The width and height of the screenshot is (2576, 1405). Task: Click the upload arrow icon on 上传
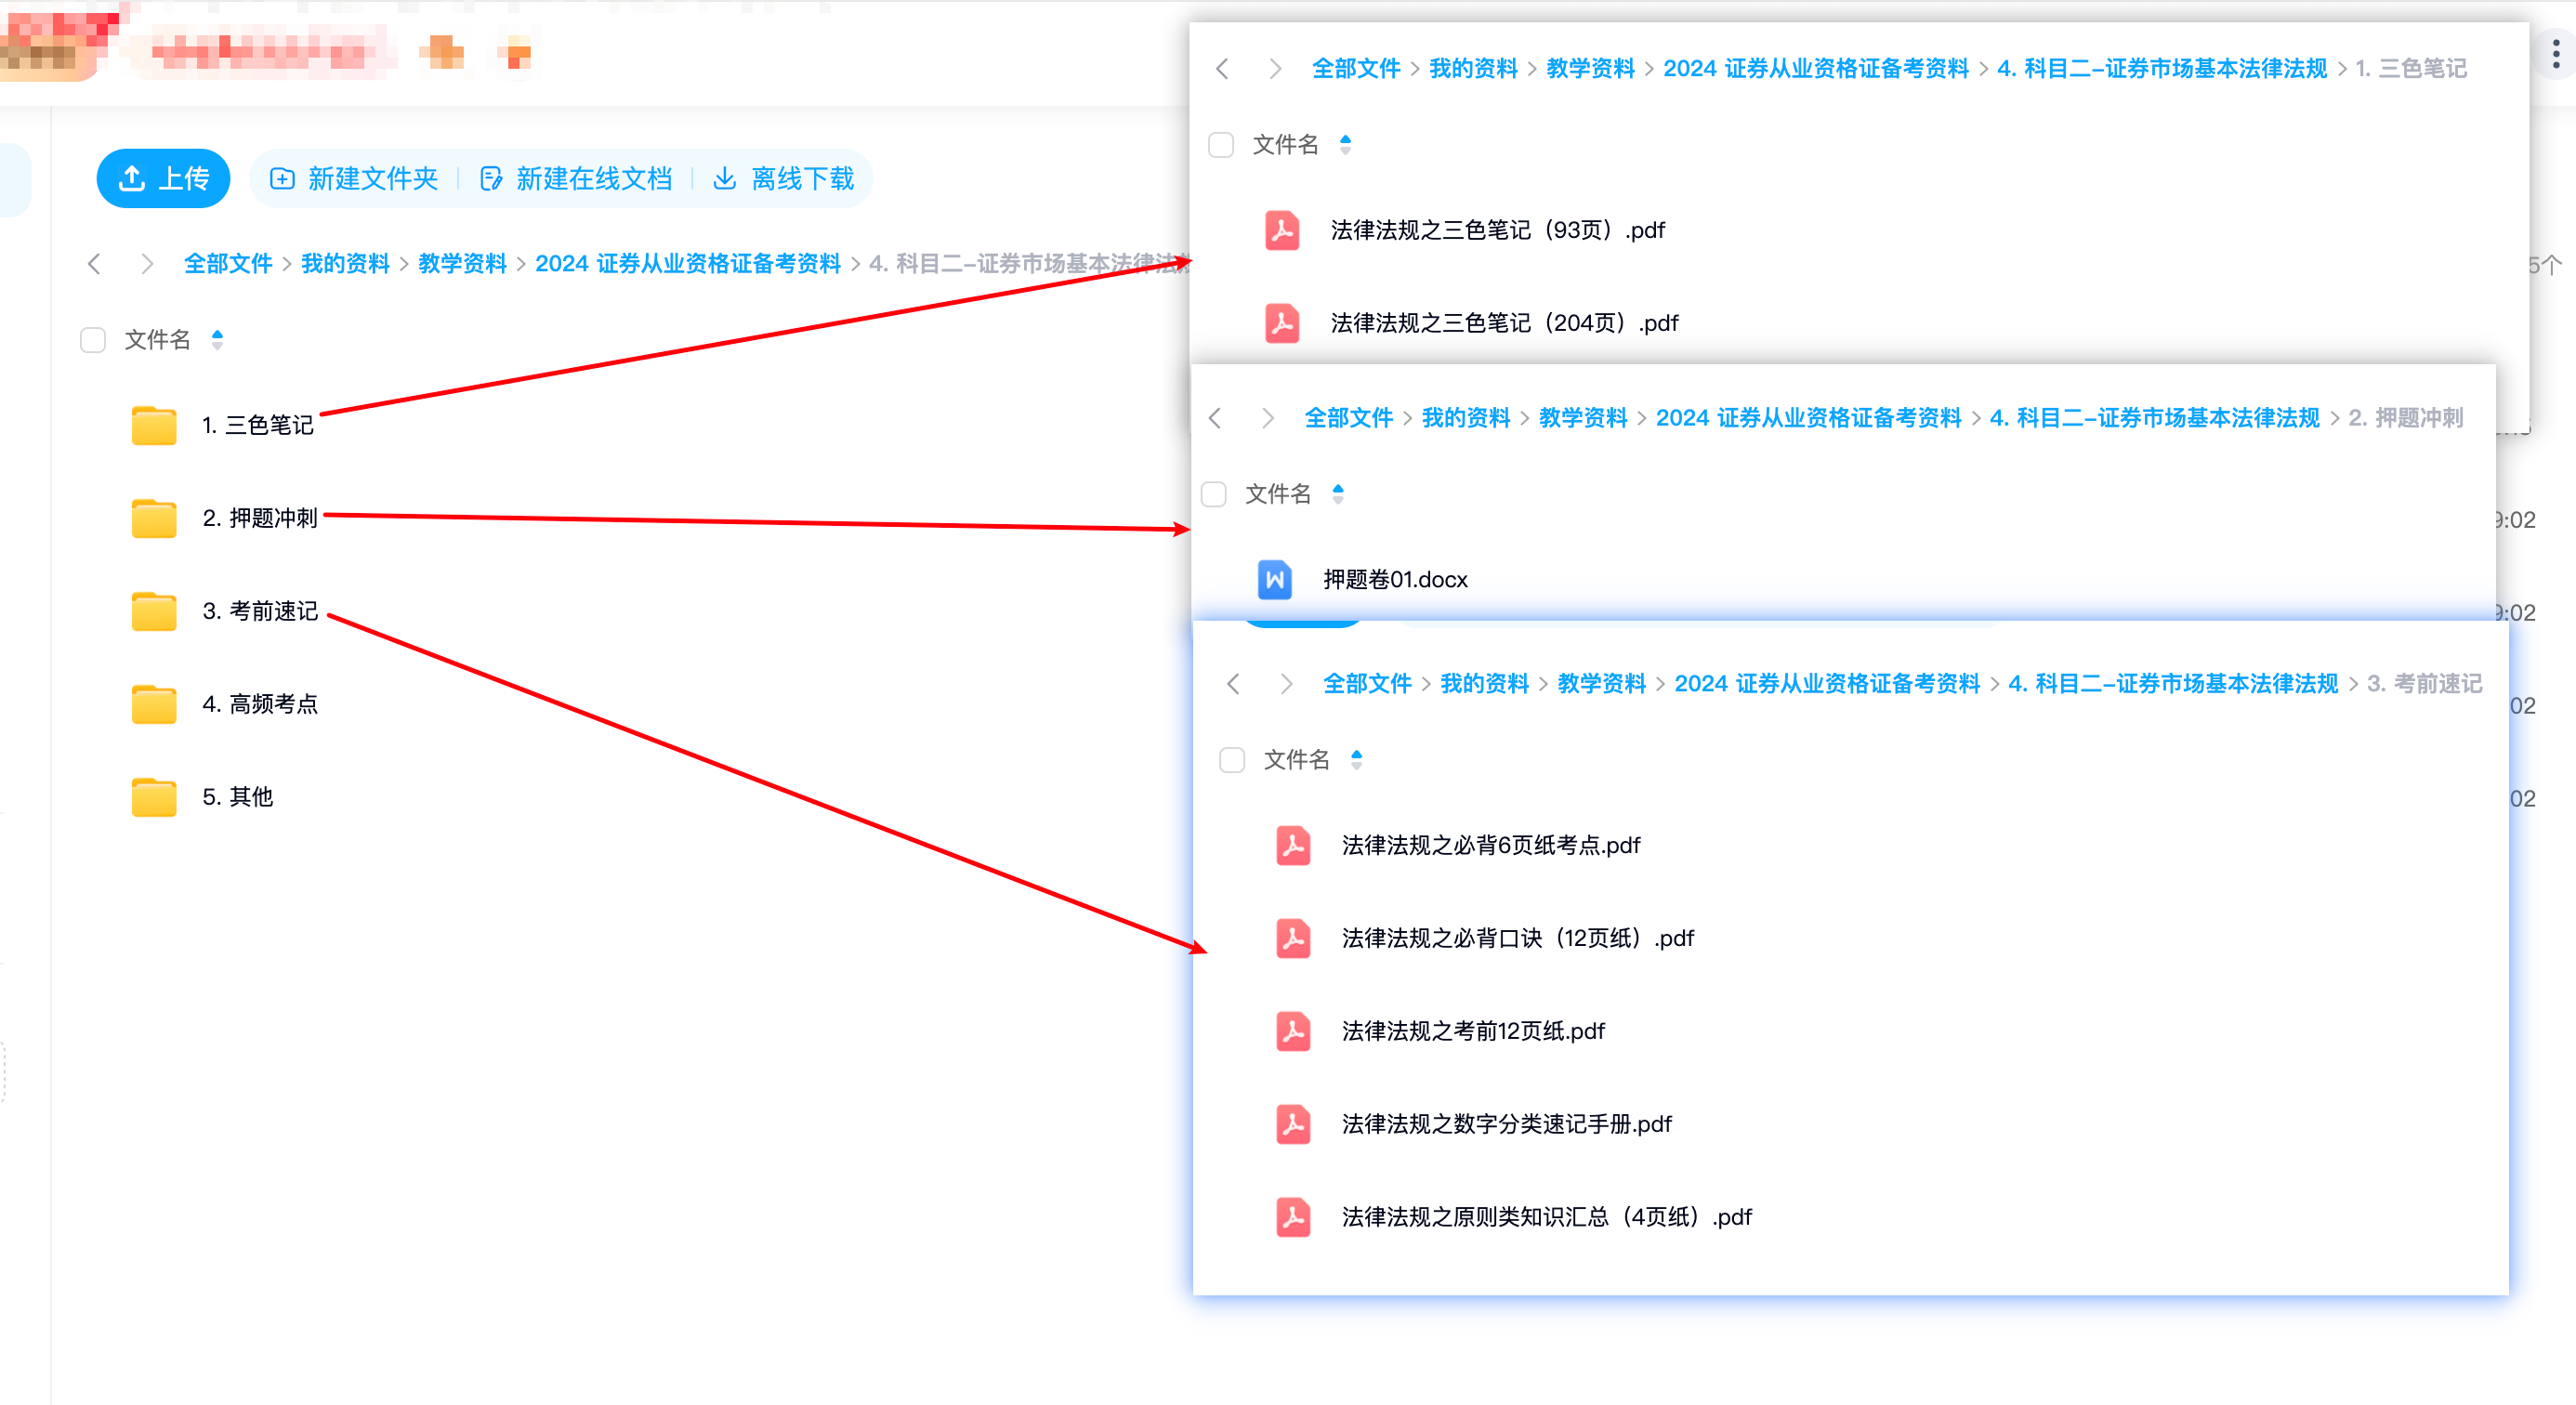click(x=132, y=179)
